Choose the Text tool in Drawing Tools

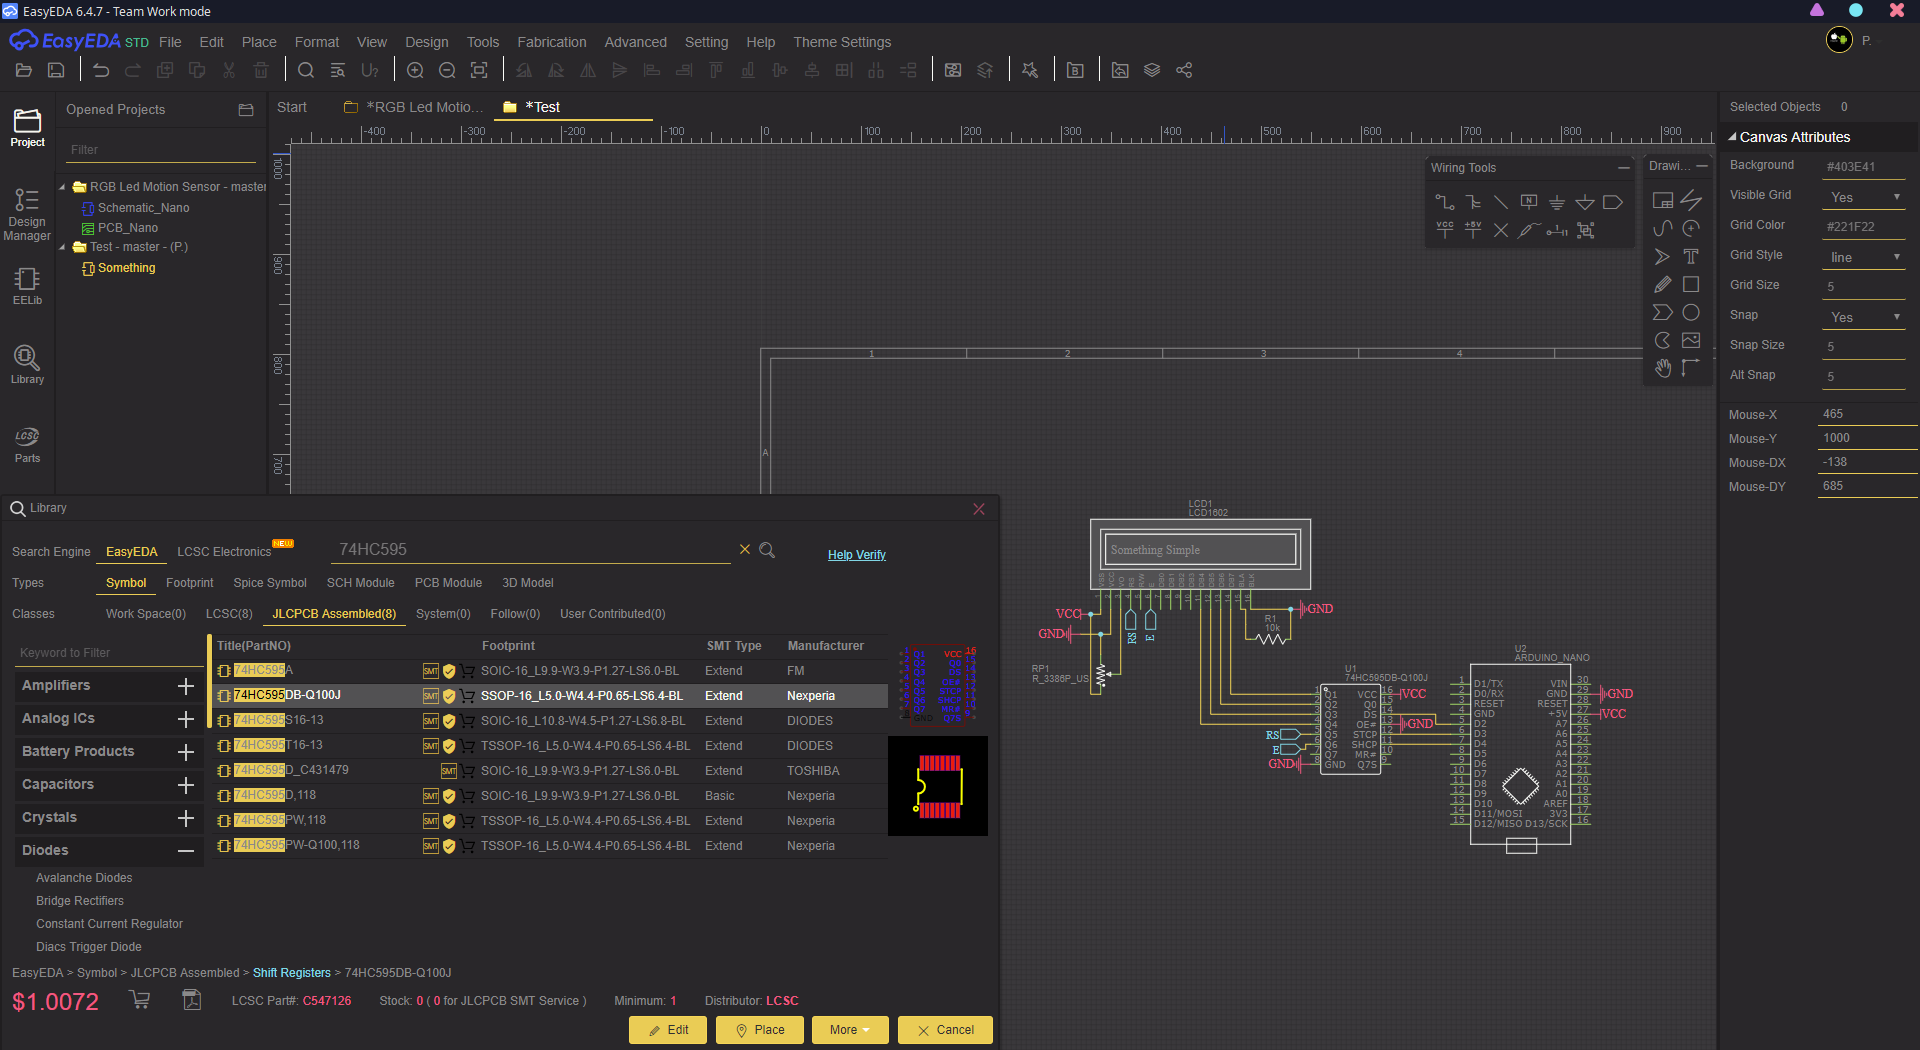(1691, 257)
